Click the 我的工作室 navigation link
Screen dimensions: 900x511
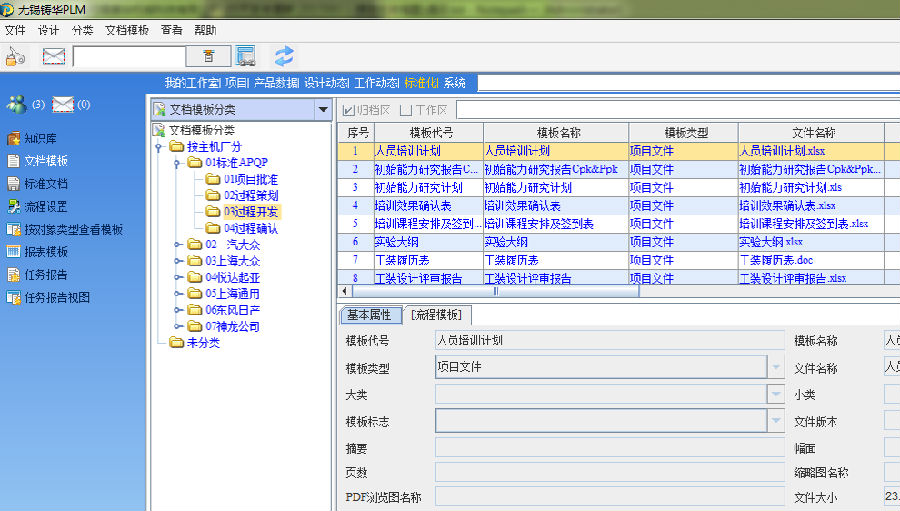[x=192, y=83]
